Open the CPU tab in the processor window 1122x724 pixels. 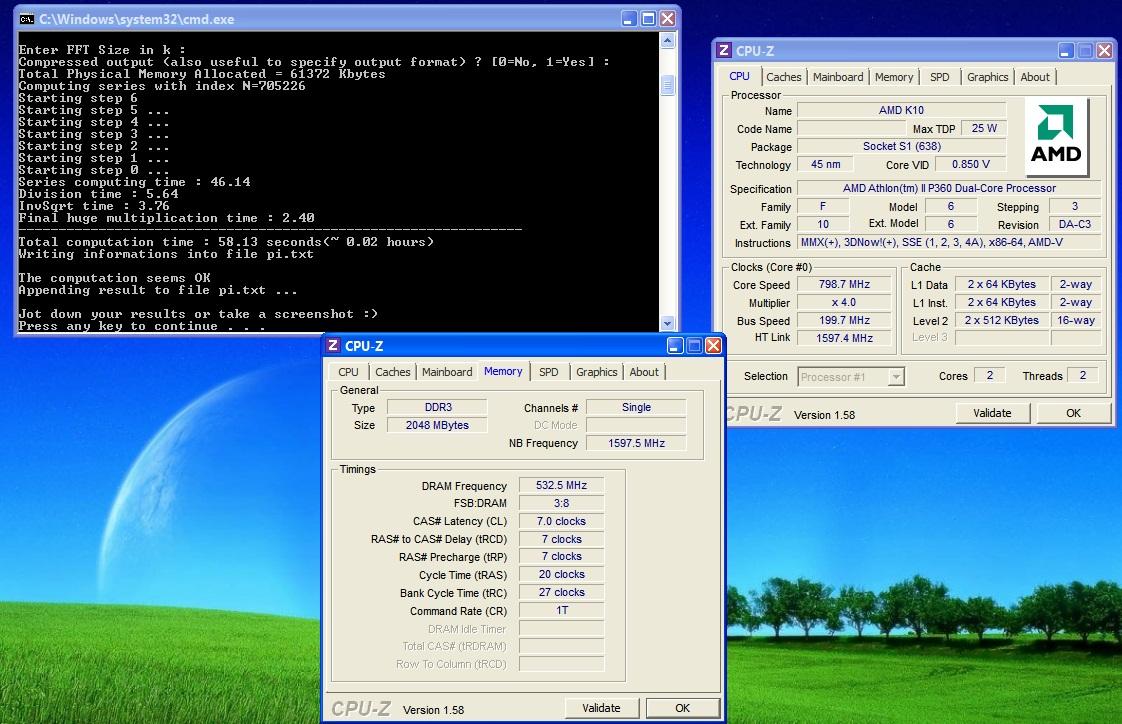pyautogui.click(x=739, y=76)
